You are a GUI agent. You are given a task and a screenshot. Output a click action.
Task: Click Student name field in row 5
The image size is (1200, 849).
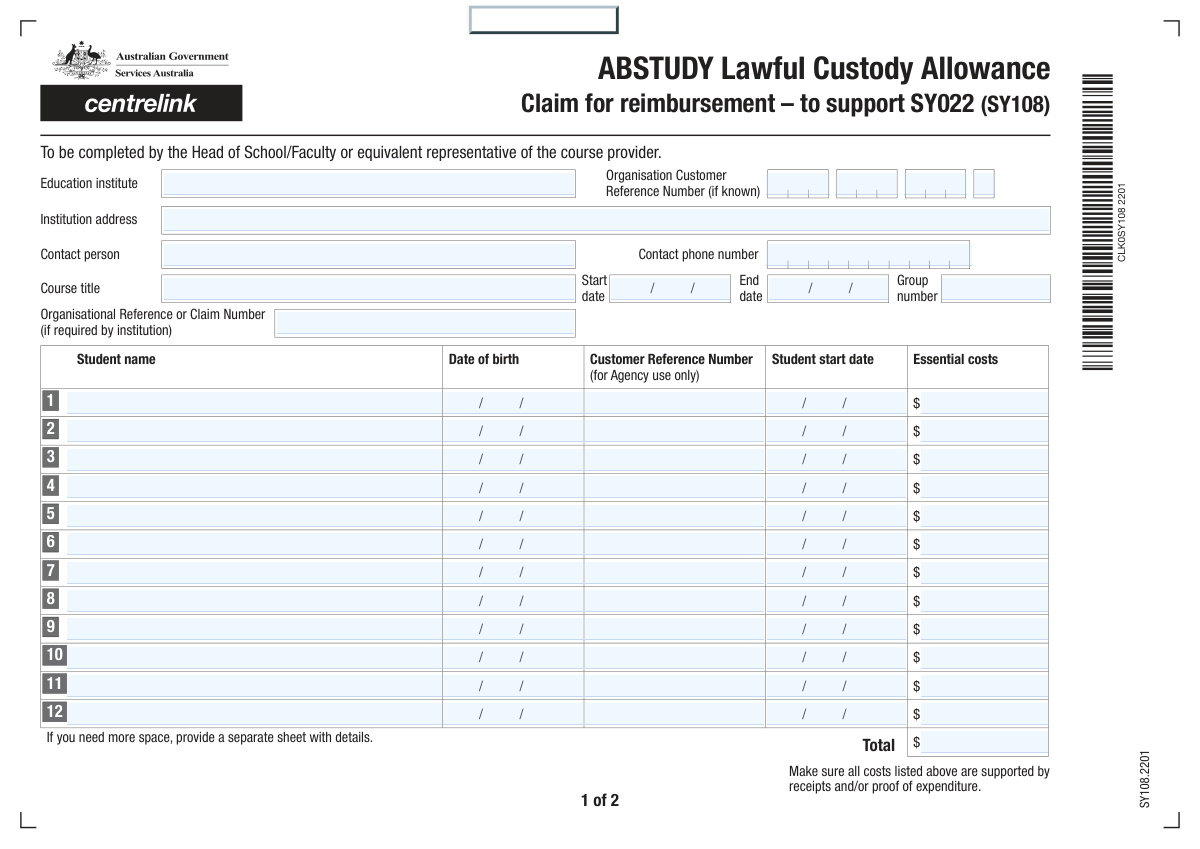pos(254,515)
